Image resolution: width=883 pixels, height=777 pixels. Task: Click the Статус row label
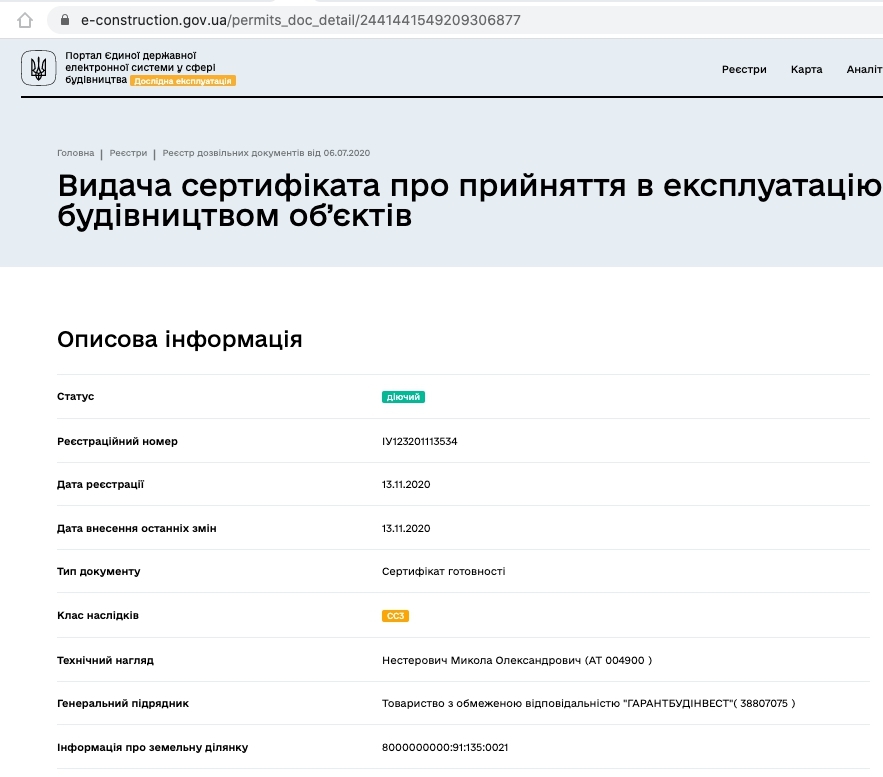tap(75, 396)
